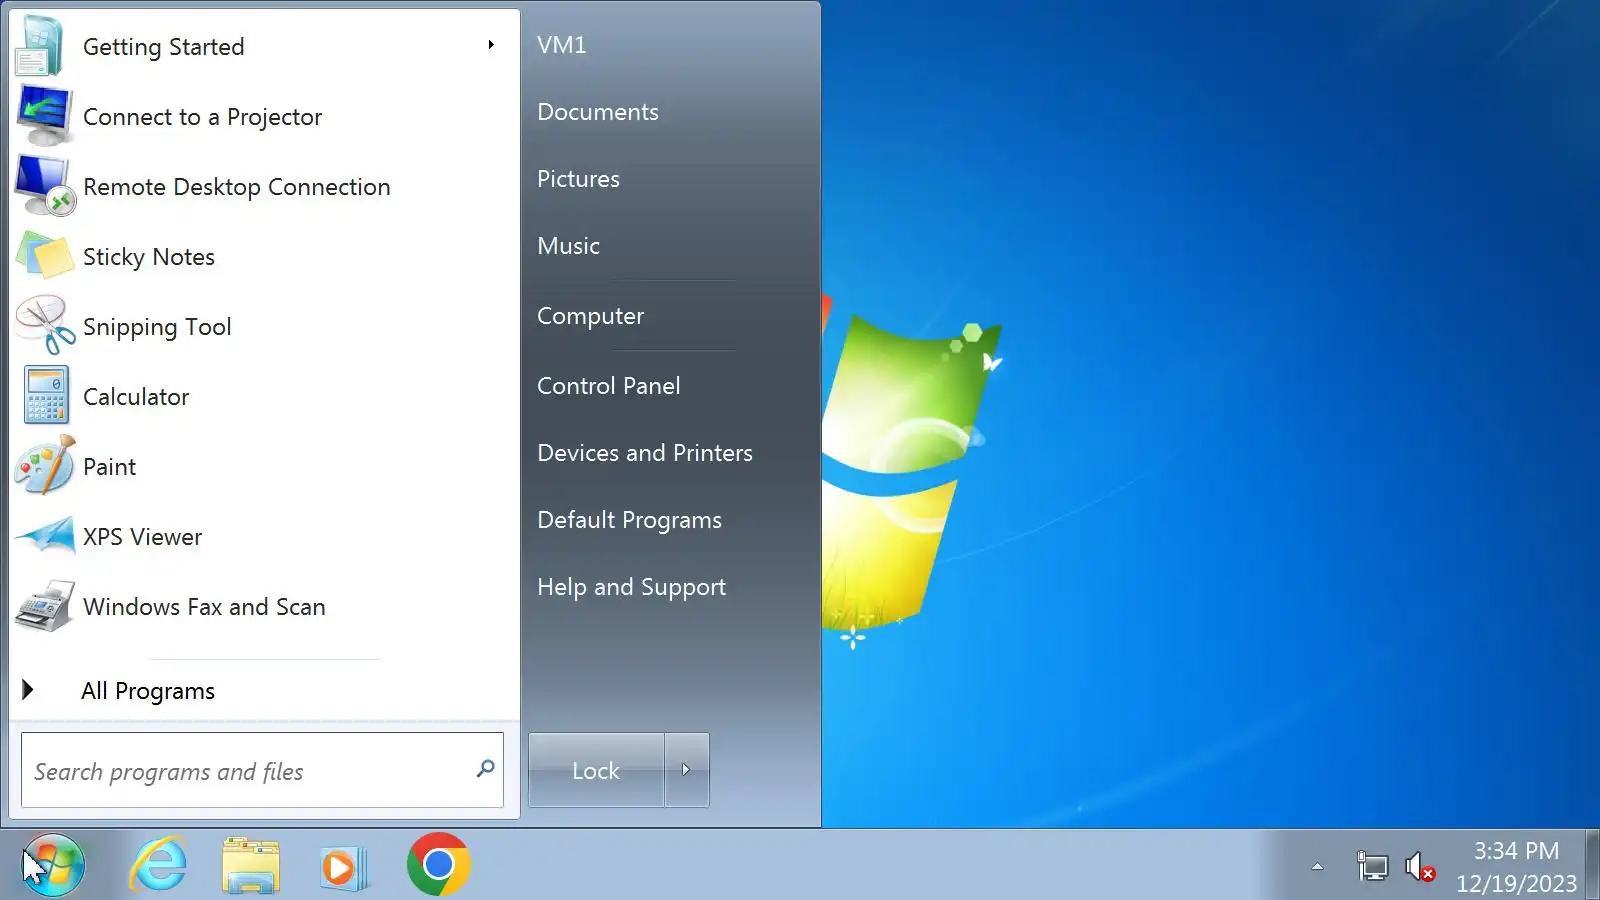This screenshot has height=900, width=1600.
Task: Click the 'Windows Fax and Scan' text label
Action: point(204,607)
